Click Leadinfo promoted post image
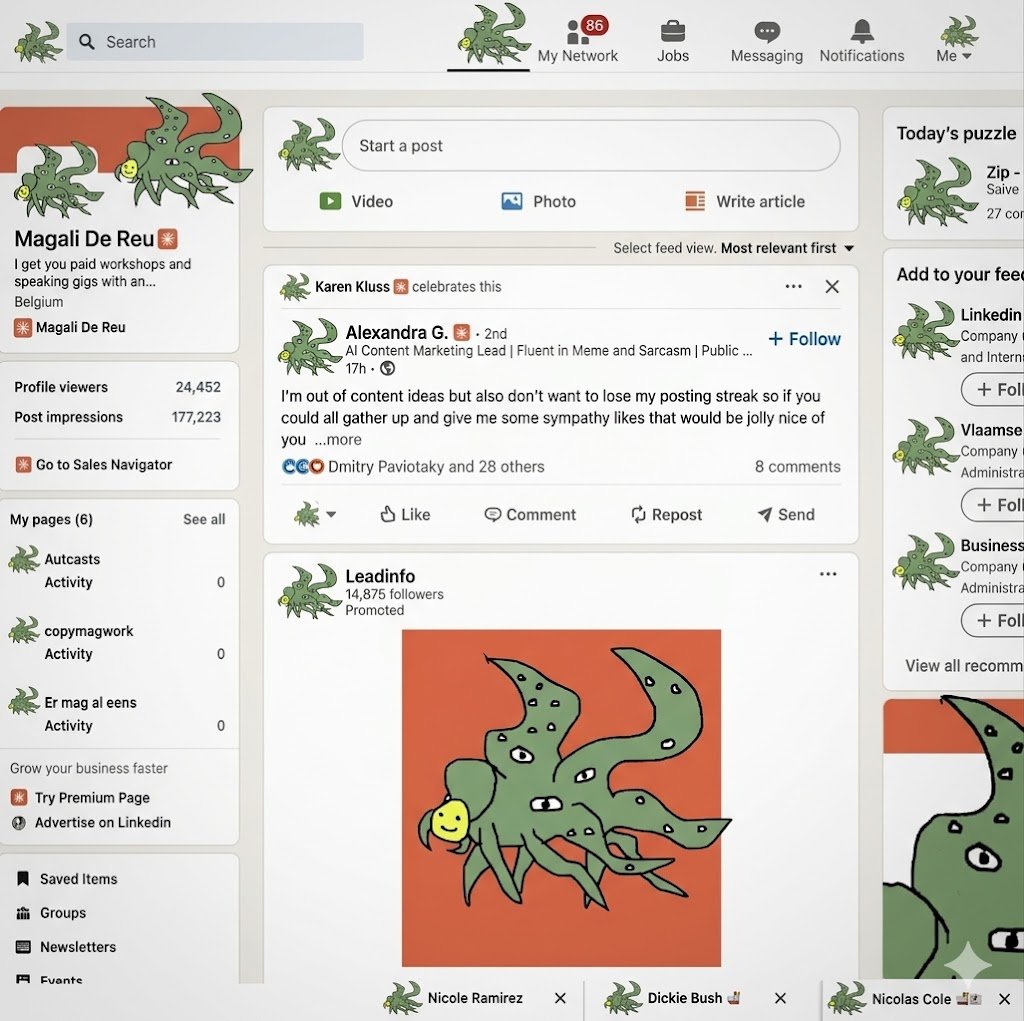The image size is (1024, 1021). click(x=561, y=798)
